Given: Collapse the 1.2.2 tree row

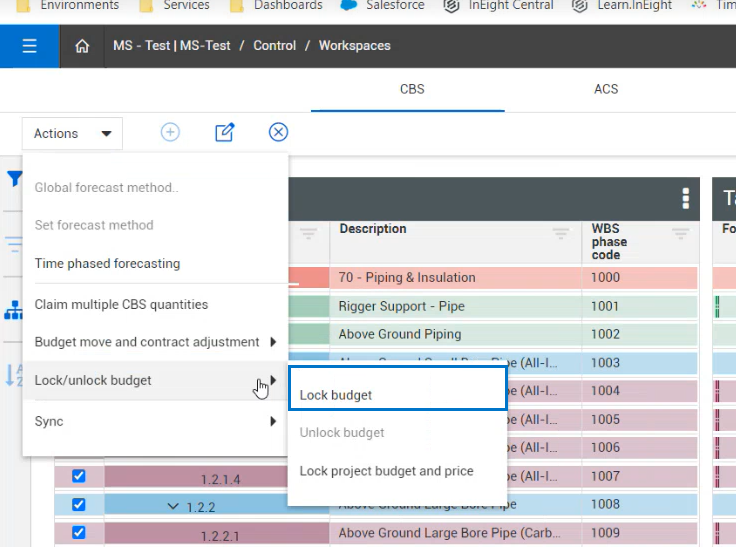Looking at the screenshot, I should pos(173,507).
